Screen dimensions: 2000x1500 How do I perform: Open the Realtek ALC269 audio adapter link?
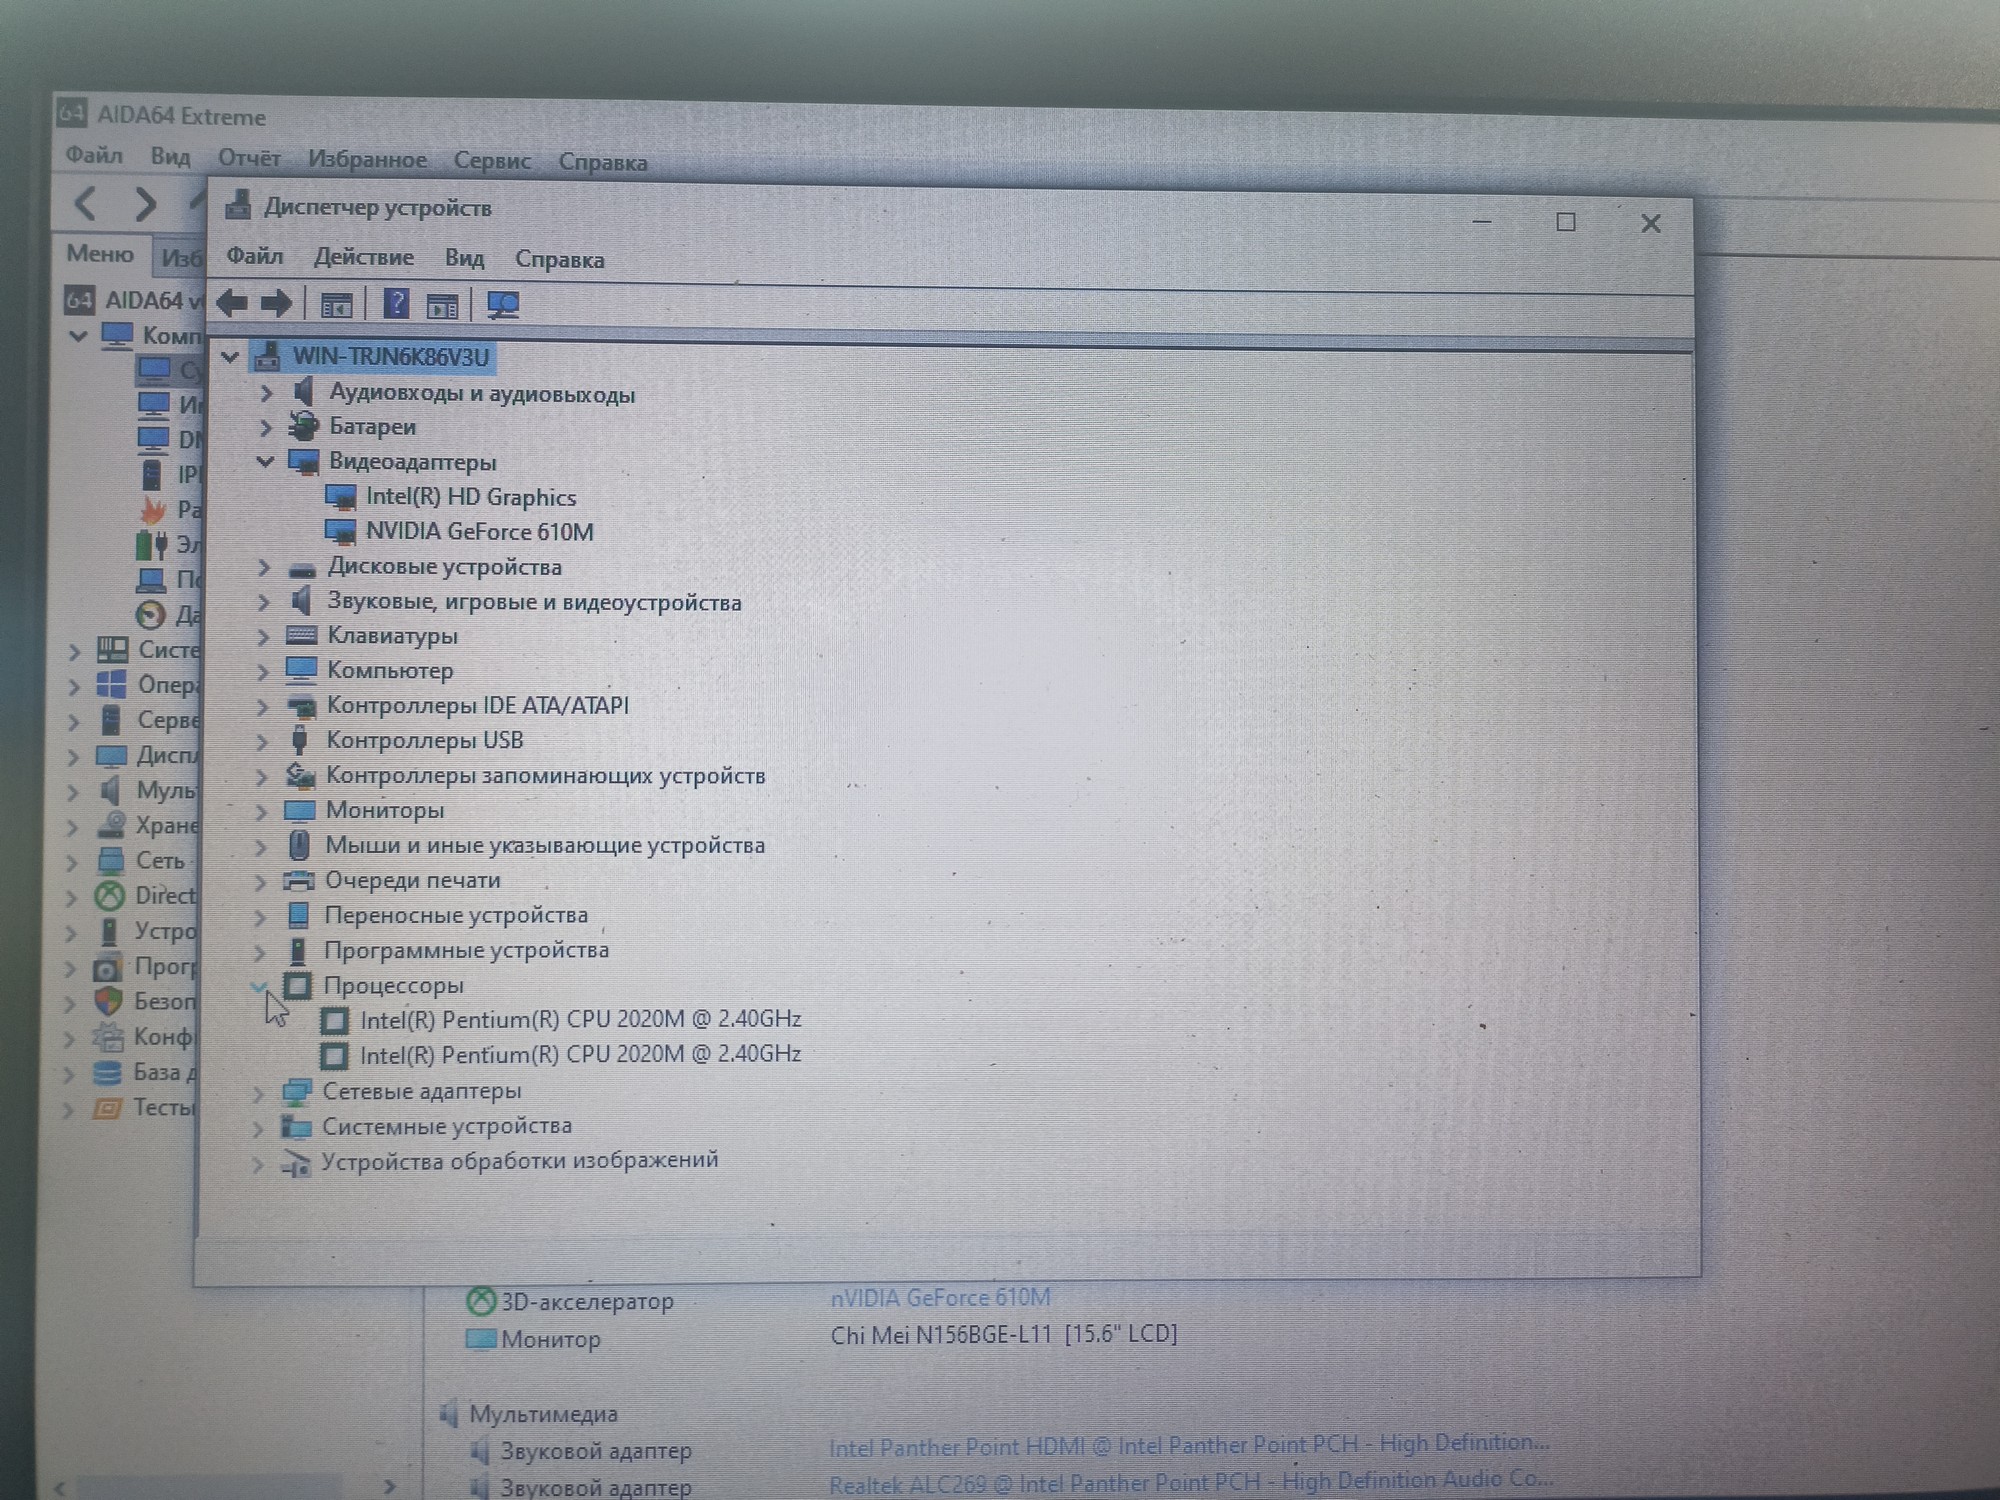1190,1483
